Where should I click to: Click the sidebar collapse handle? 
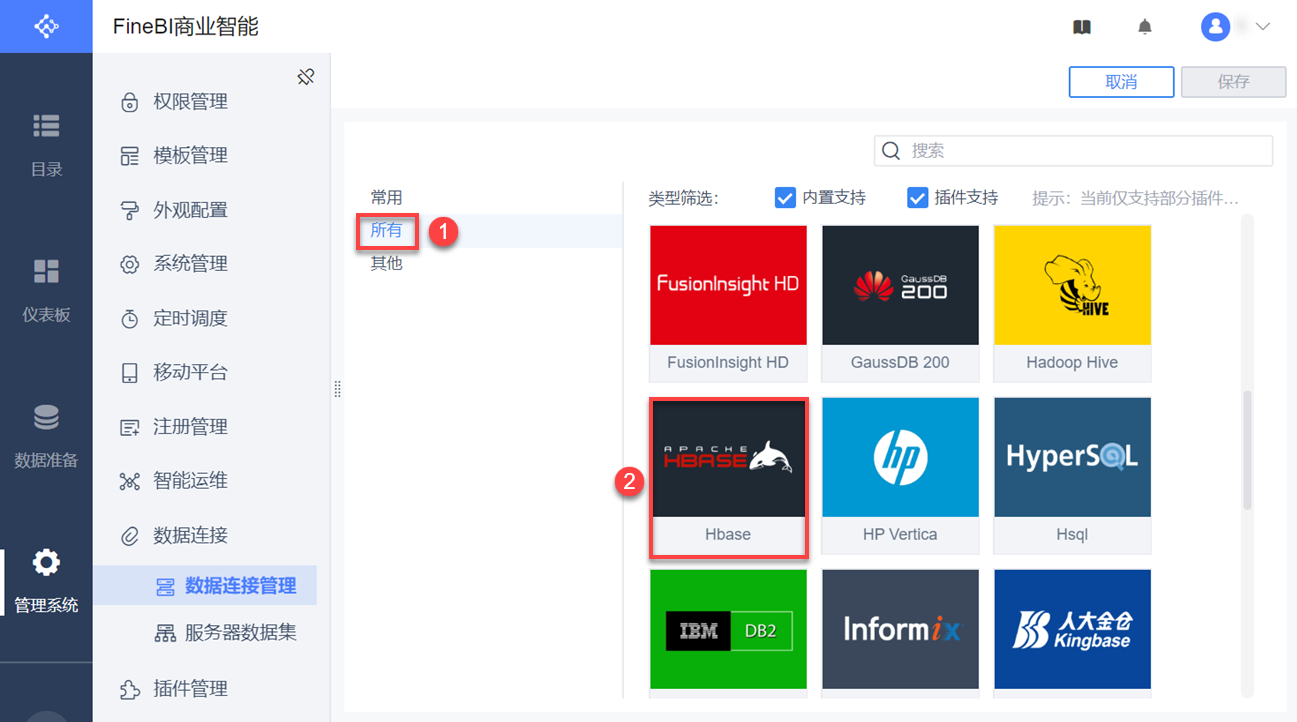[337, 389]
